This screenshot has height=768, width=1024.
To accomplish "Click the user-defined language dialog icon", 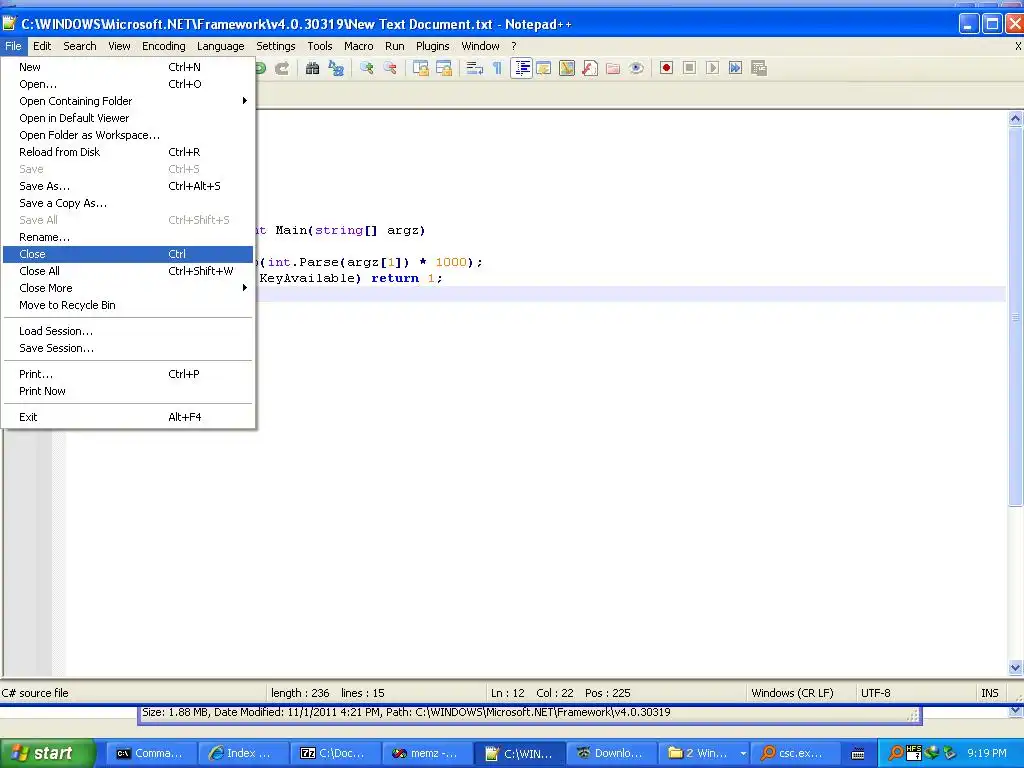I will pyautogui.click(x=543, y=68).
